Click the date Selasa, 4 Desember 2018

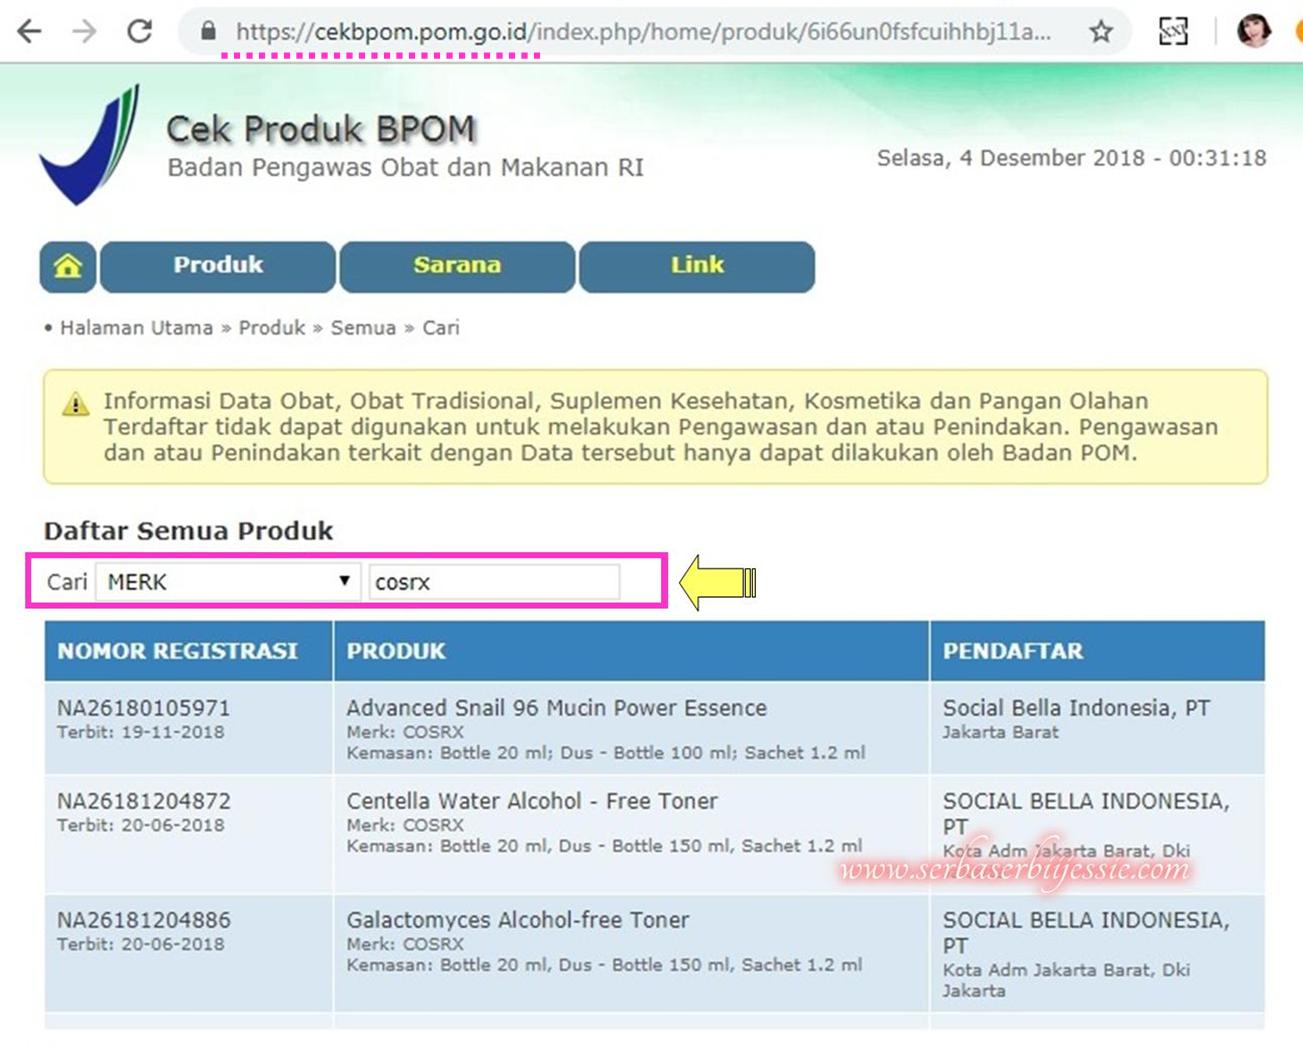1010,158
